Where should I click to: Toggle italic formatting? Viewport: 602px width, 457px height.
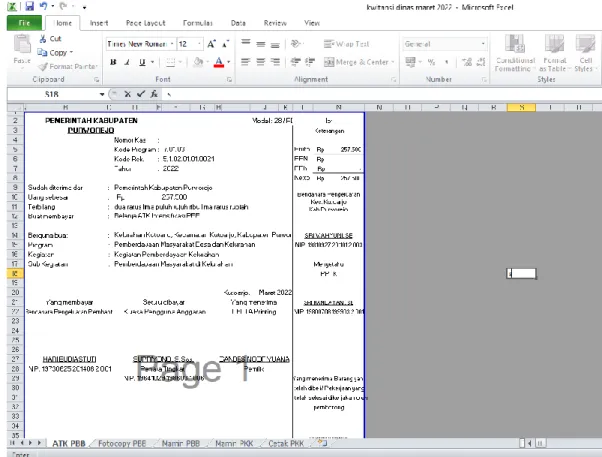point(127,62)
